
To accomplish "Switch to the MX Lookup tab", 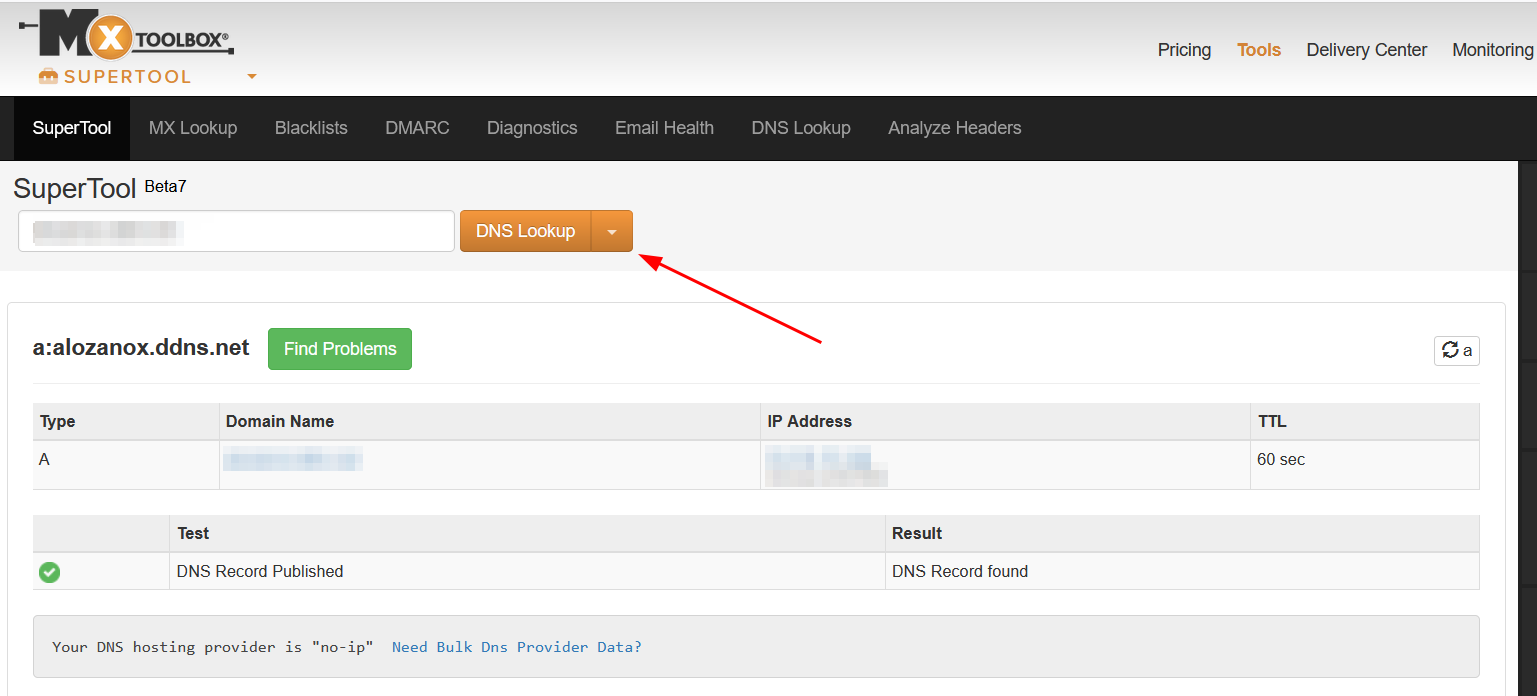I will click(193, 128).
